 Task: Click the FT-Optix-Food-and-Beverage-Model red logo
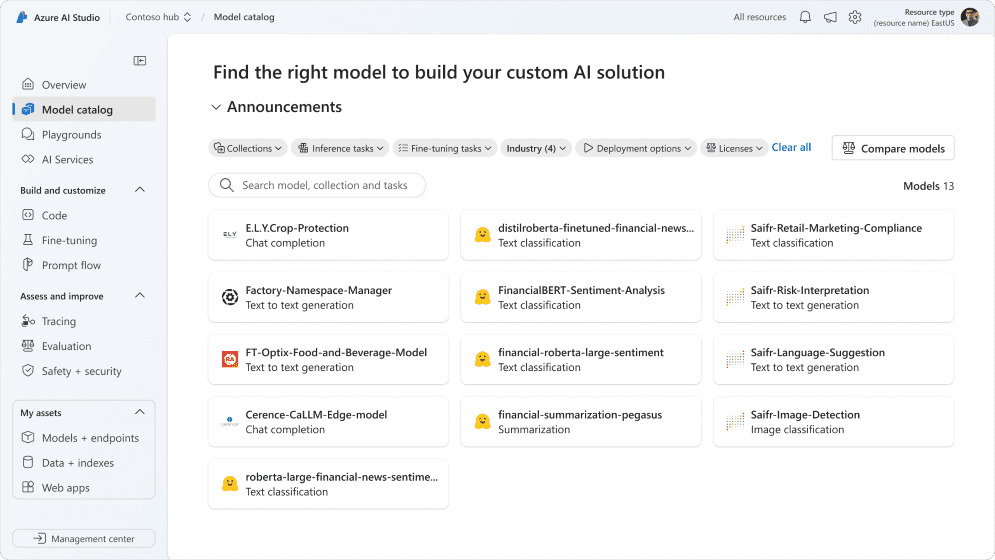230,359
